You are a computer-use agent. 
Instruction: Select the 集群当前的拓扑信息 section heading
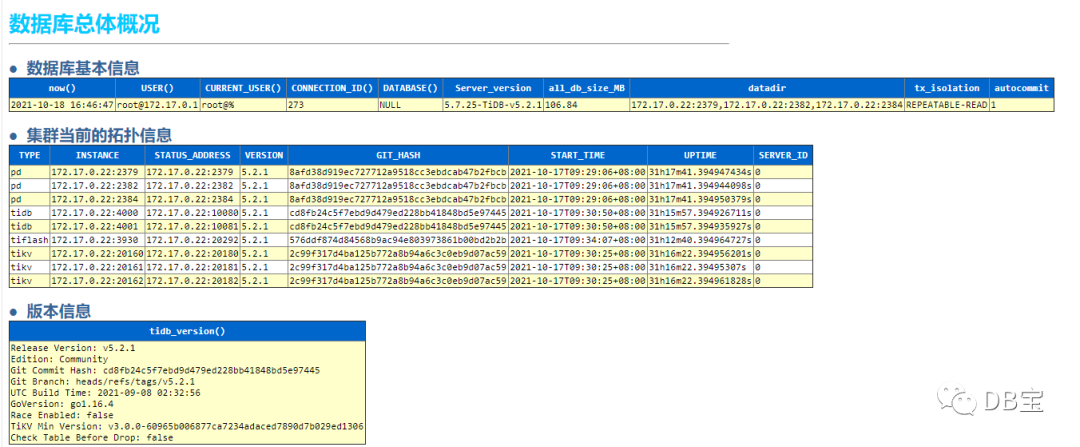coord(98,135)
